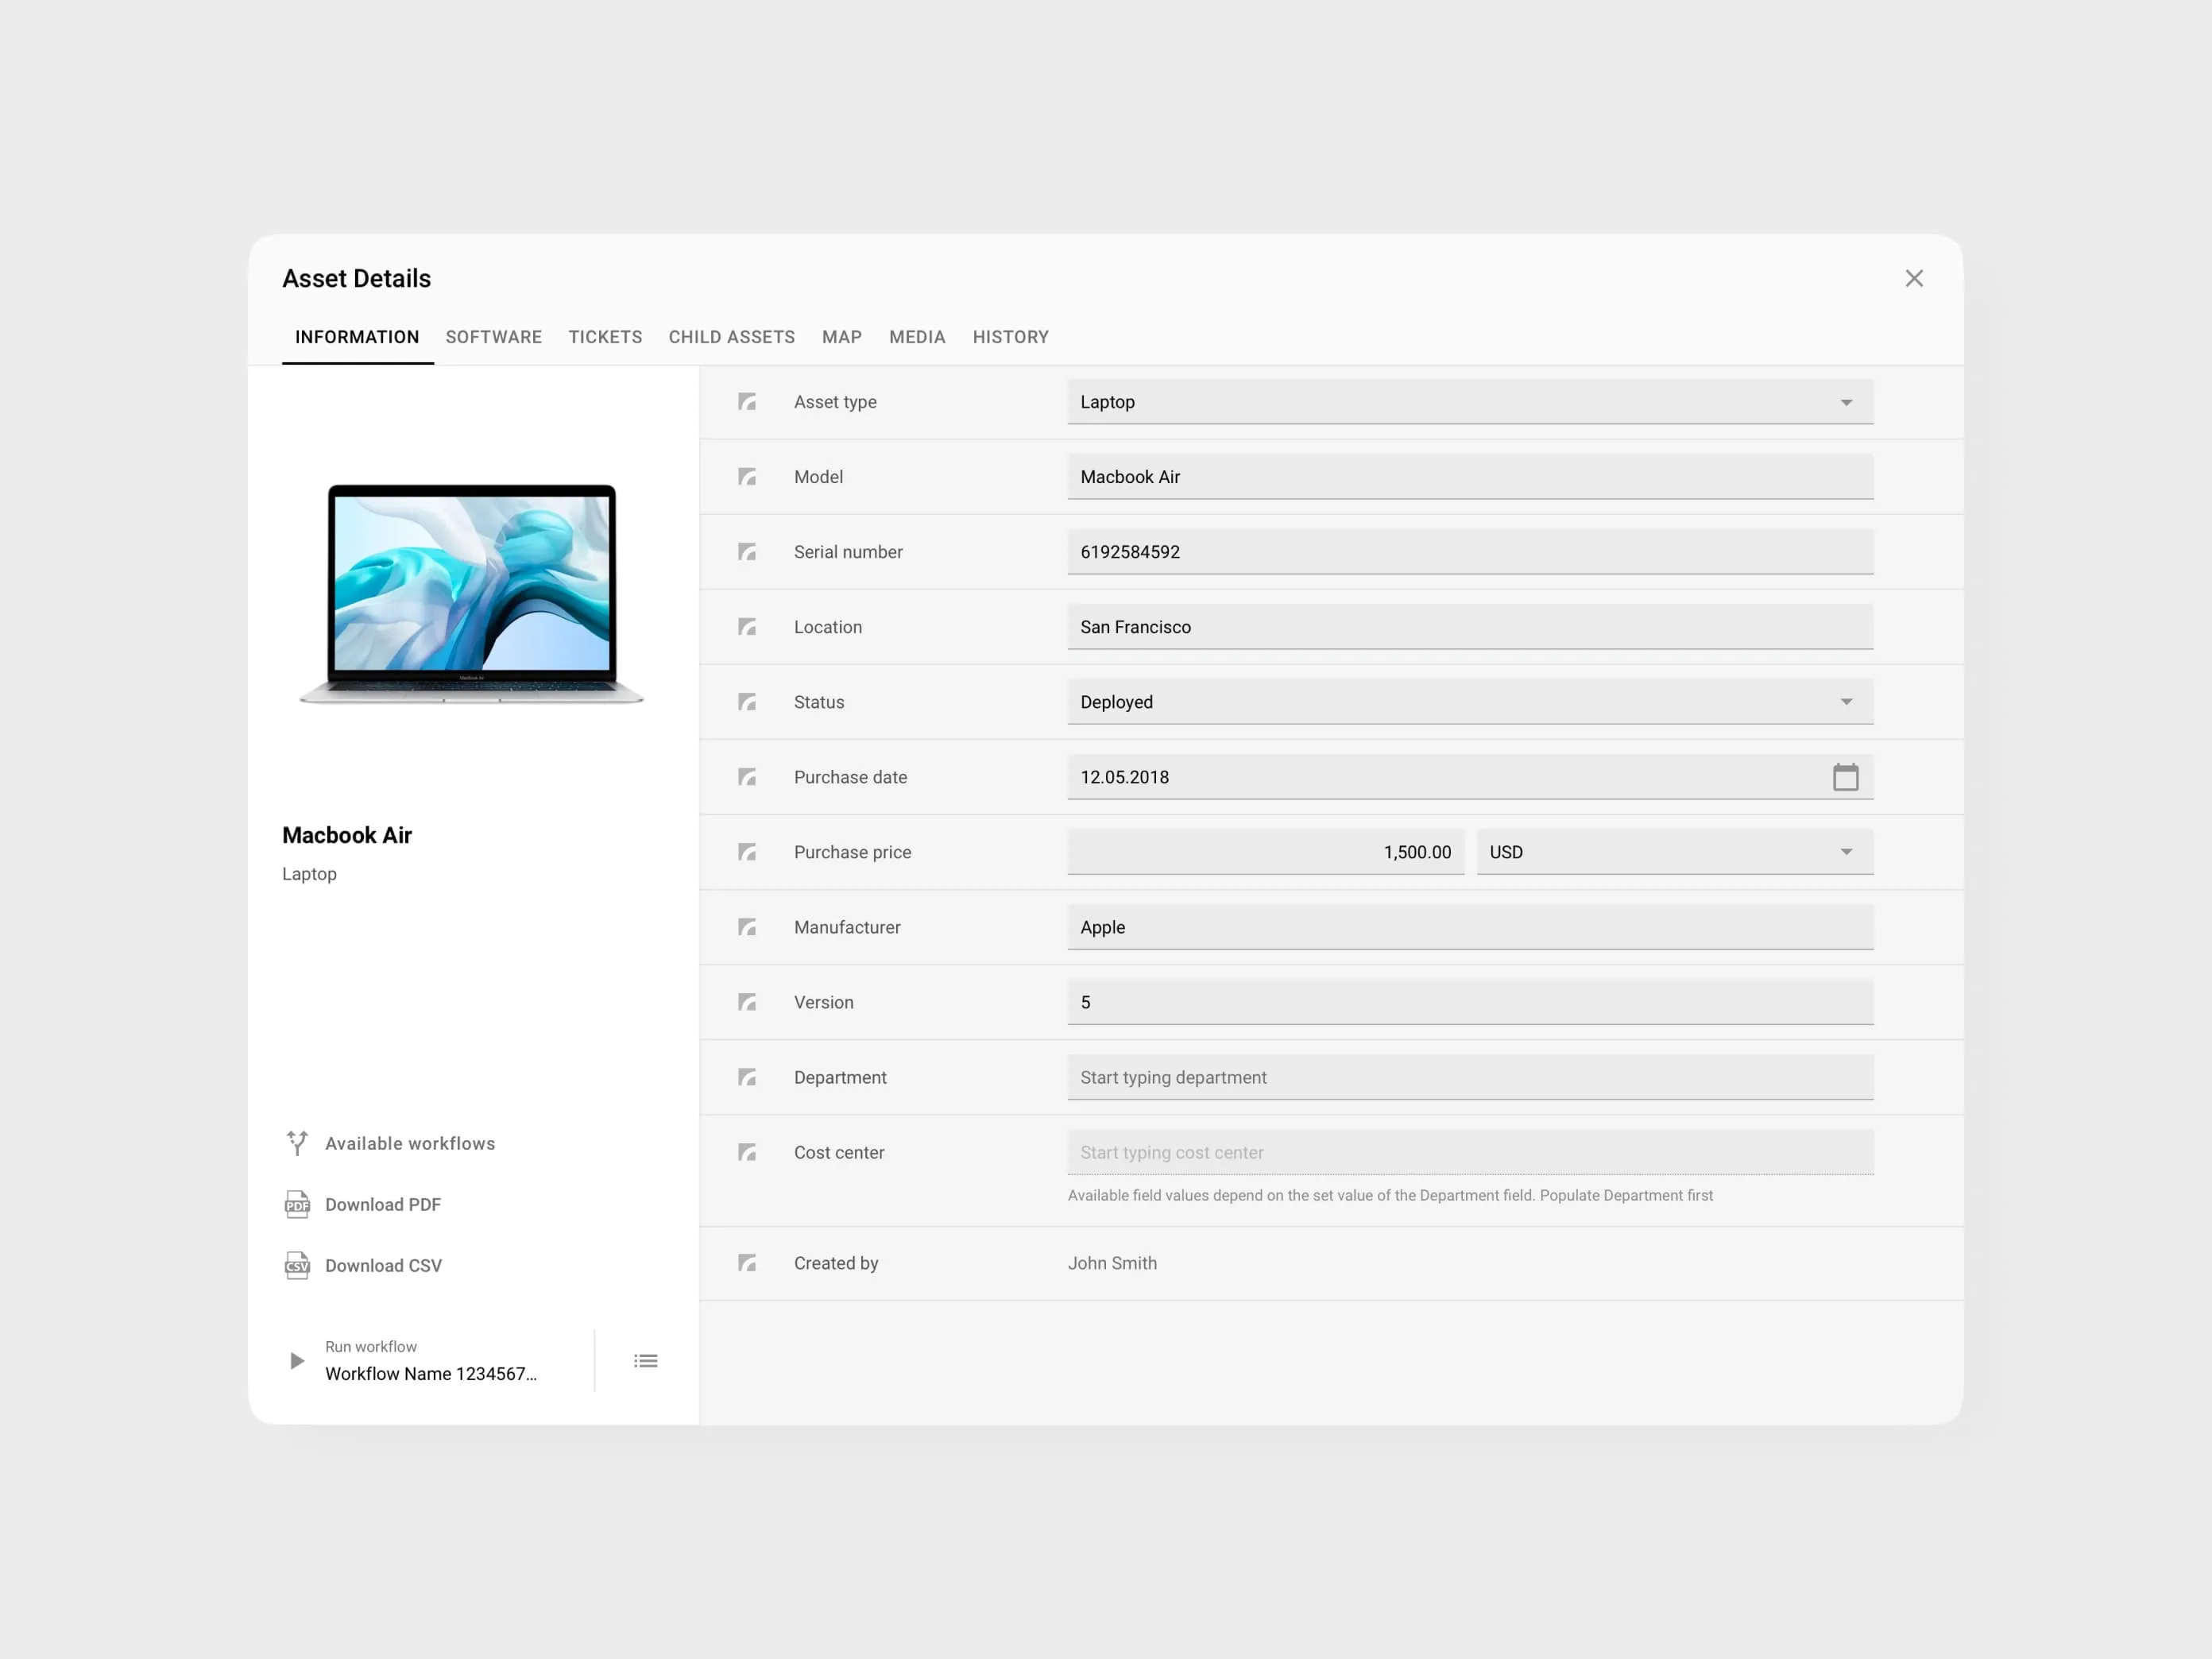This screenshot has height=1659, width=2212.
Task: Click the field history icon beside Location
Action: tap(747, 626)
